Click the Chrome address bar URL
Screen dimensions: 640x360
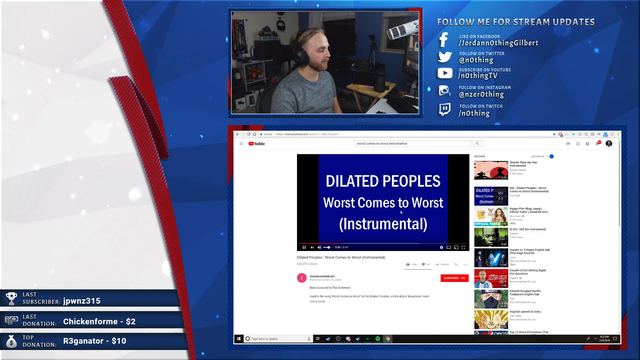[307, 134]
